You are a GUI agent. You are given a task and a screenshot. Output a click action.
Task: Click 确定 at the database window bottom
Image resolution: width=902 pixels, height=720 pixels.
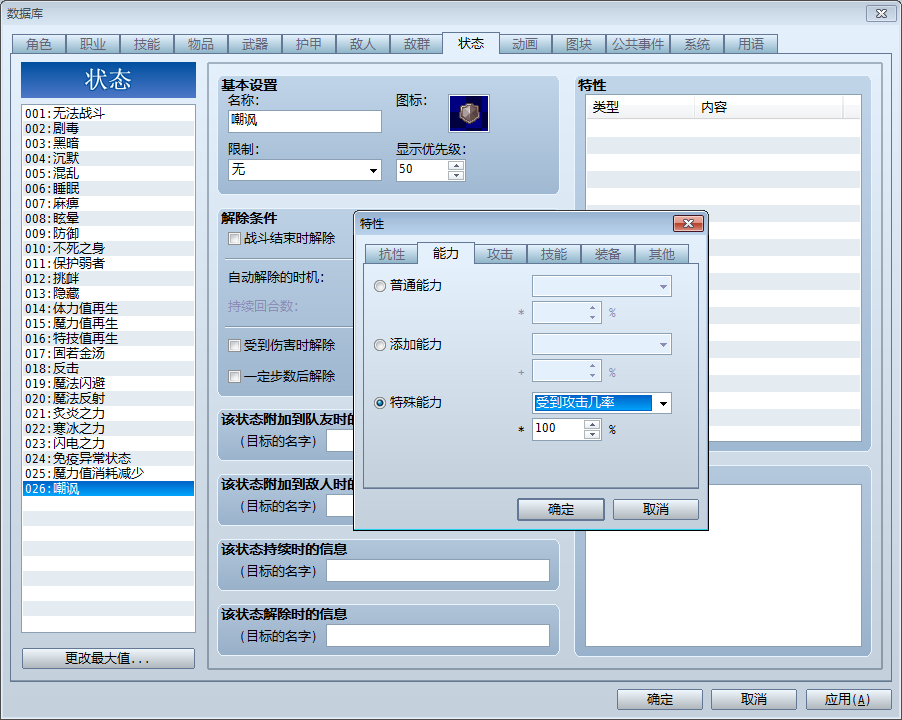click(660, 700)
